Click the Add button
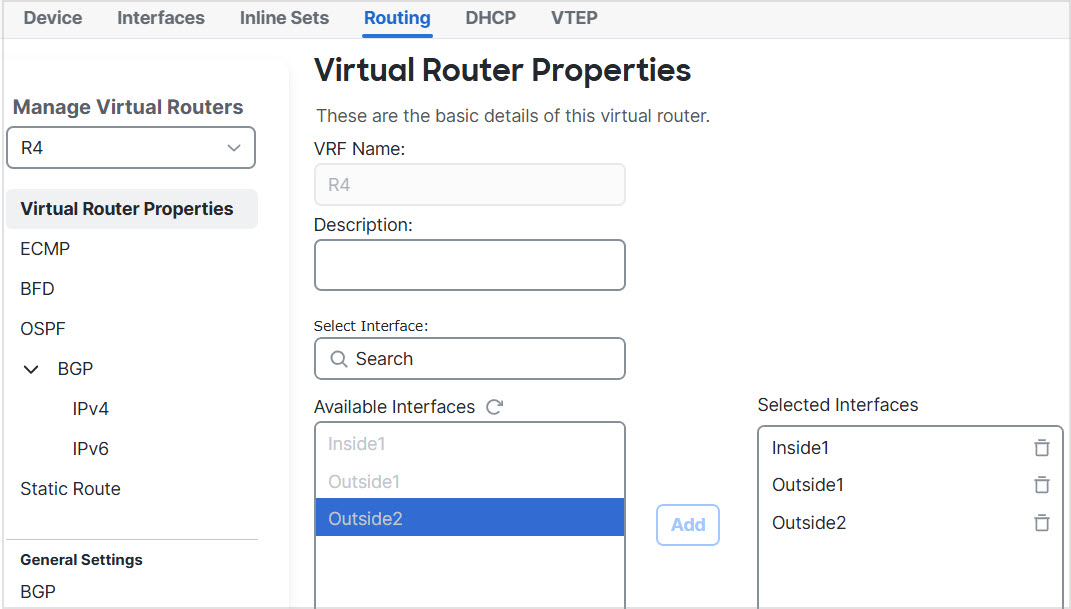The width and height of the screenshot is (1071, 609). 687,525
